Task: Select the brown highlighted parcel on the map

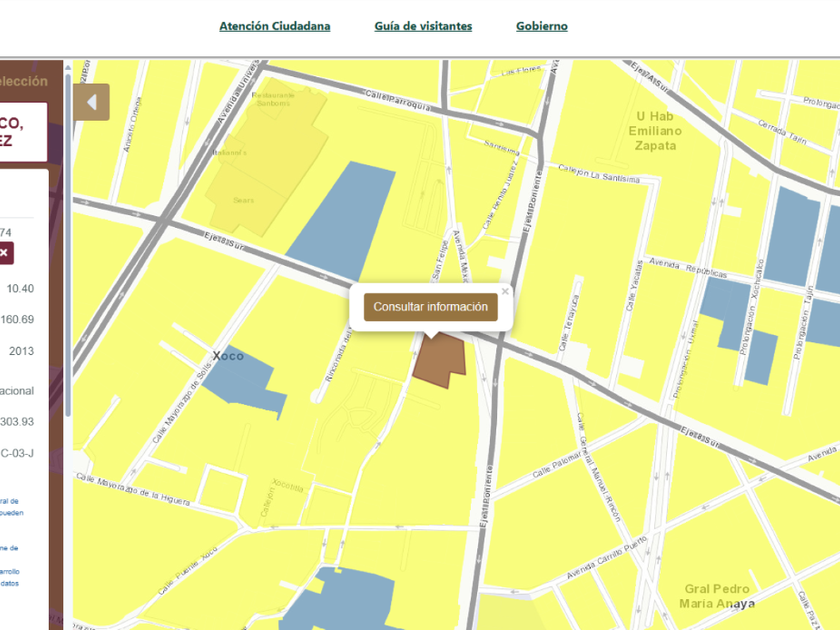Action: [440, 359]
